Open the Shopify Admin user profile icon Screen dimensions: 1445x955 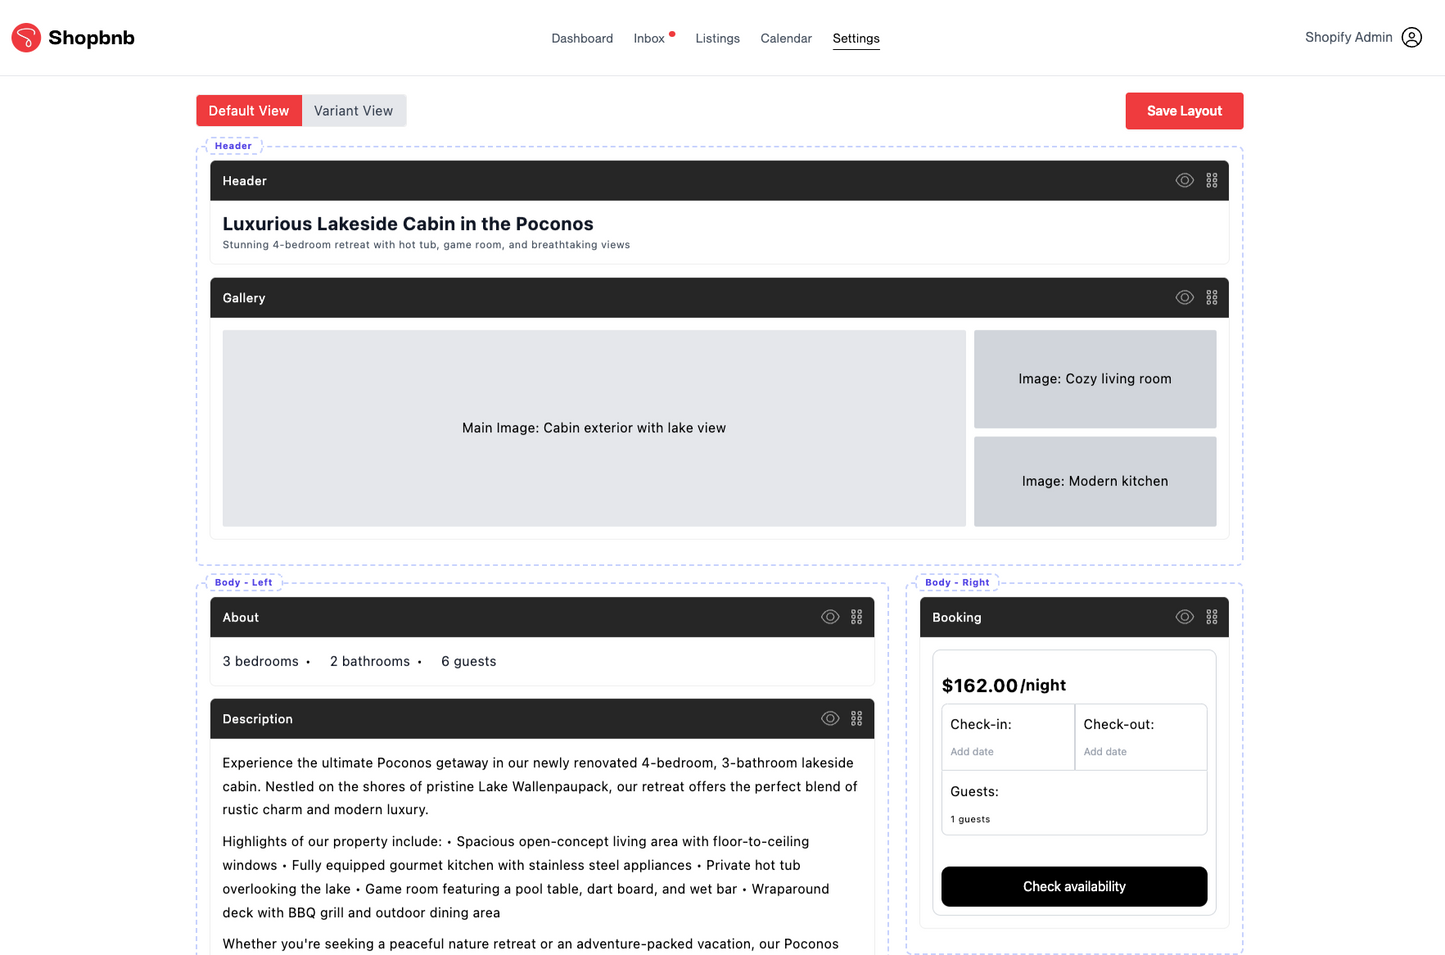(1411, 38)
